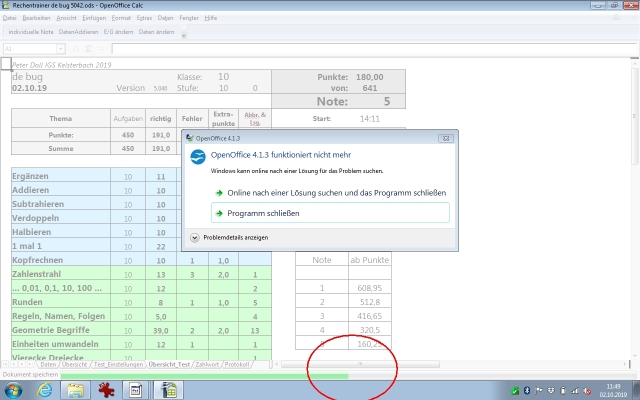Select the Zahlenstrahl row label
The width and height of the screenshot is (640, 400).
coord(61,274)
